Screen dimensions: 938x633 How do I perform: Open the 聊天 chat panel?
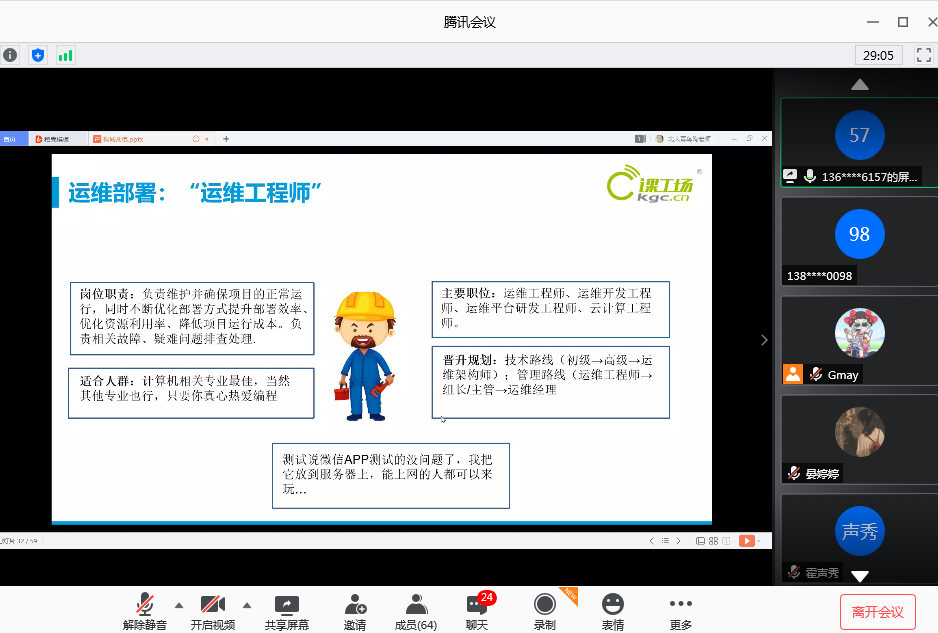477,611
